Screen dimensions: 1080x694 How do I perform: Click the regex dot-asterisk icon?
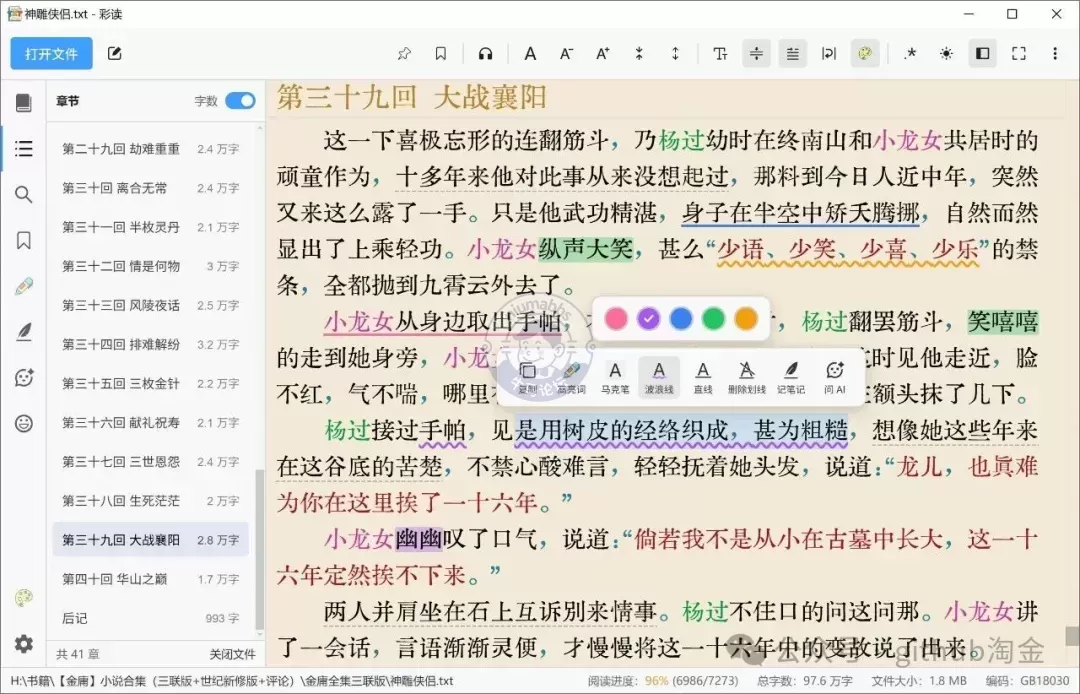coord(911,54)
